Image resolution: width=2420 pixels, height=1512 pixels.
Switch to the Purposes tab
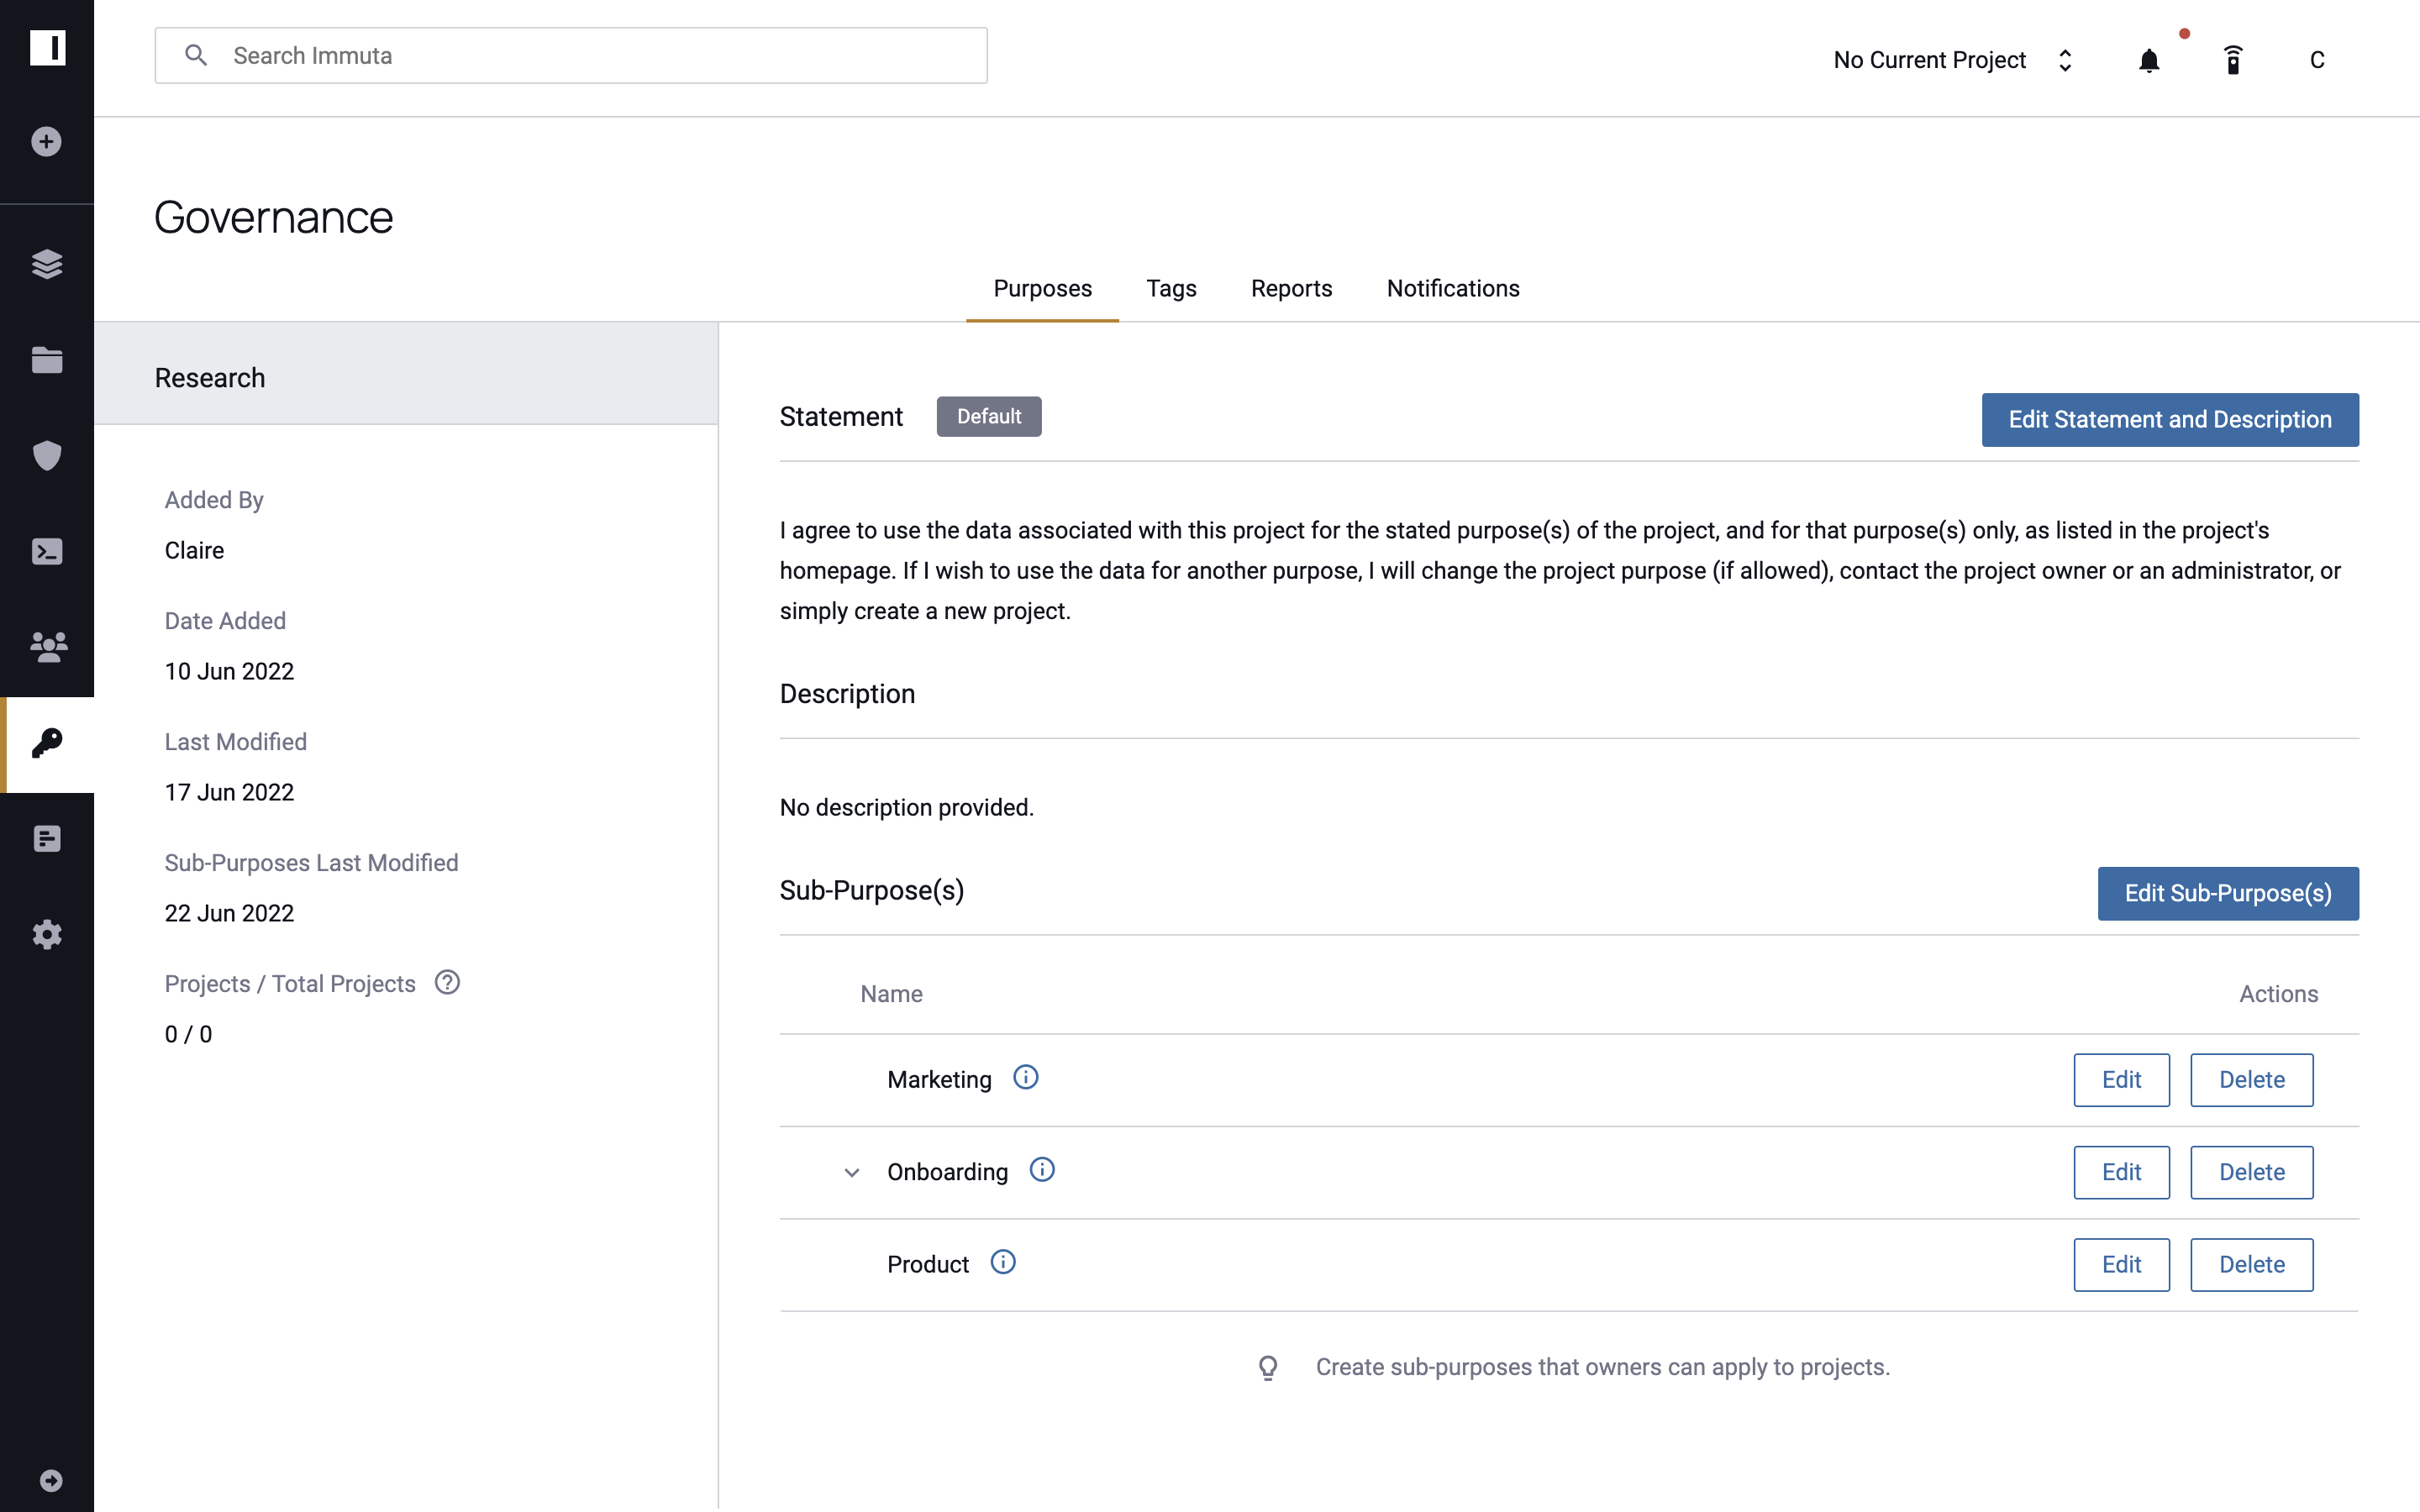[x=1042, y=288]
